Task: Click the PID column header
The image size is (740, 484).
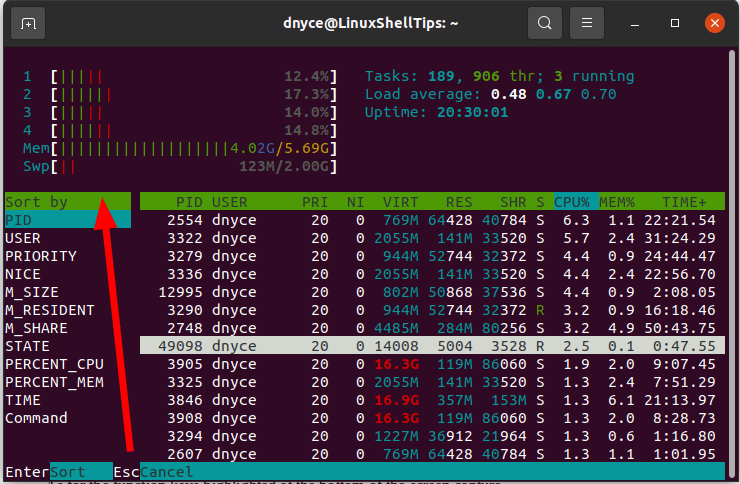Action: pyautogui.click(x=189, y=202)
